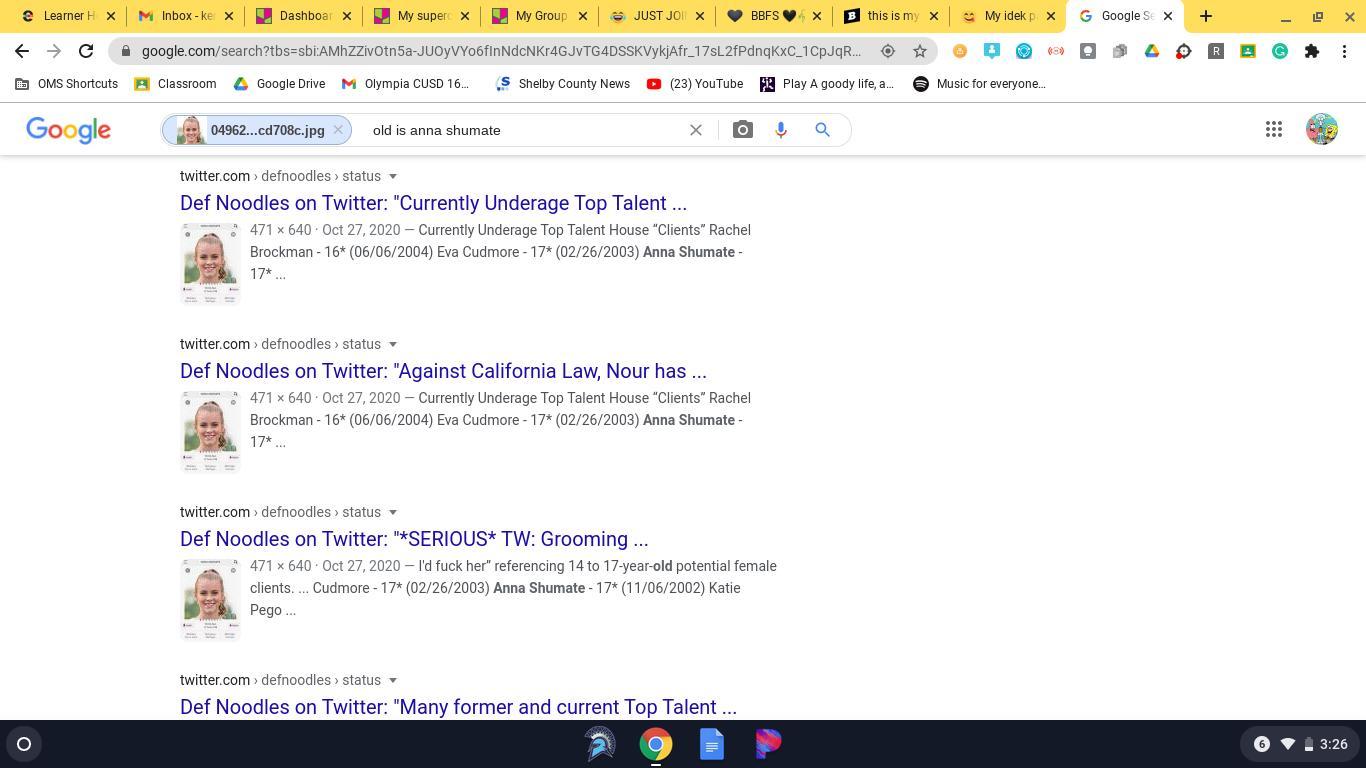Expand options for 'Many former and current' result
Screen dimensions: 1366x768
tap(393, 681)
